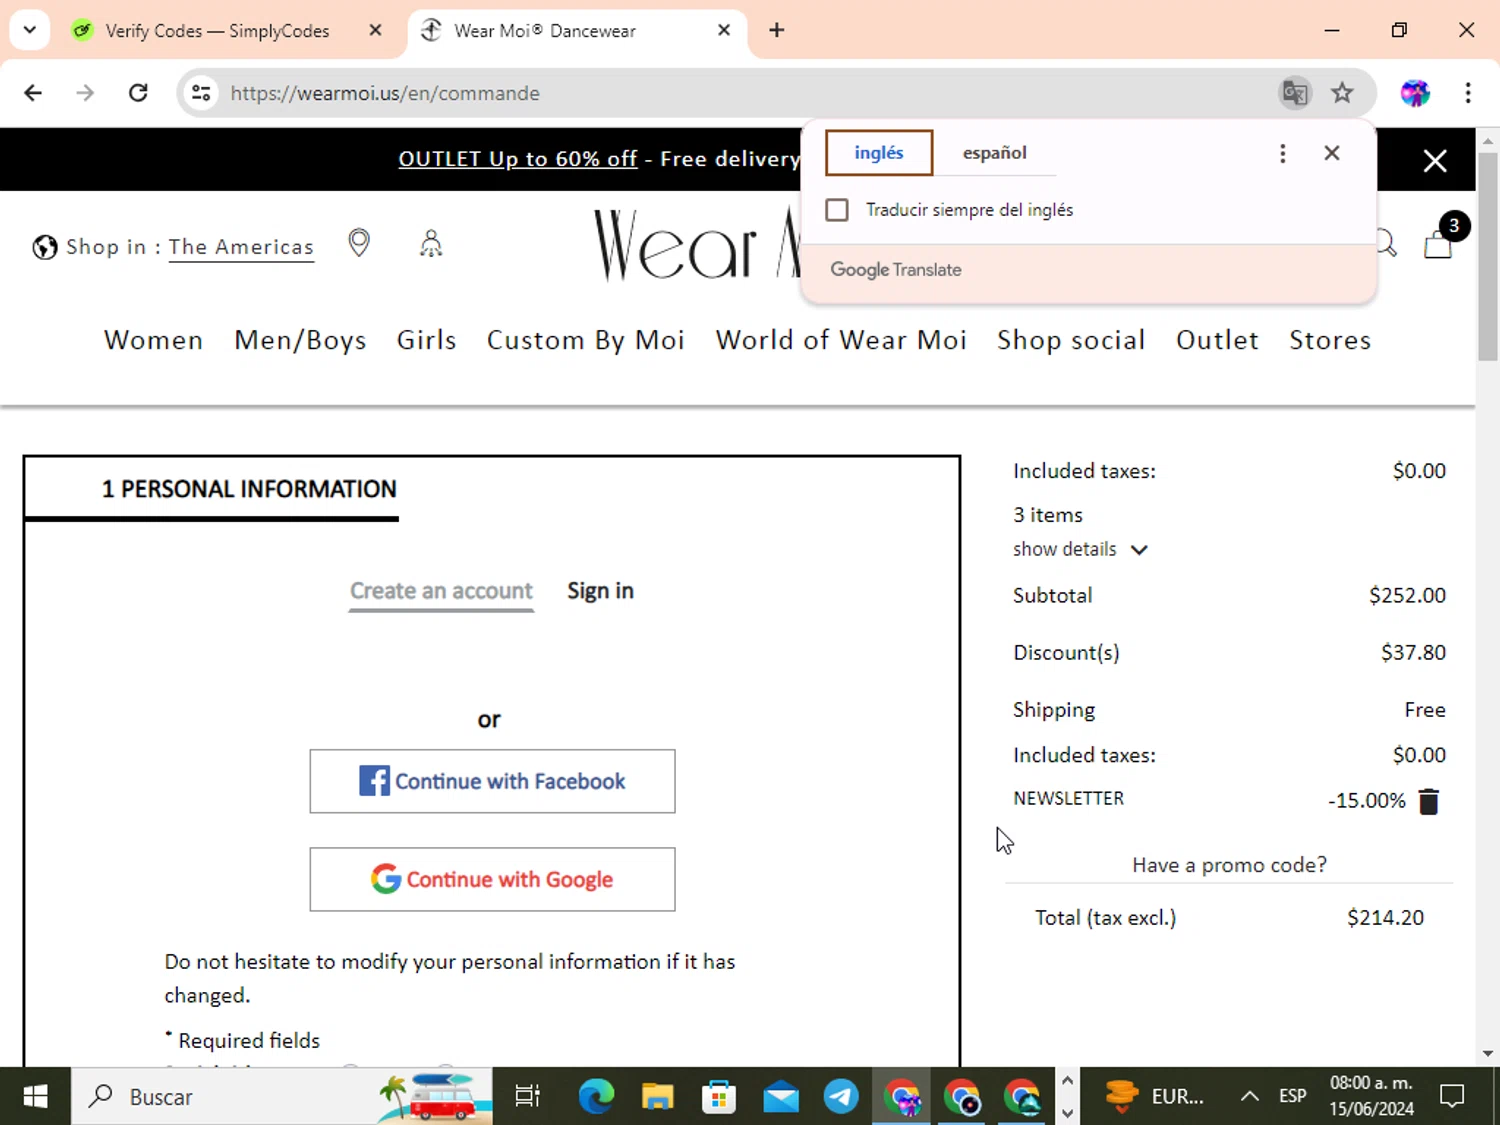
Task: Dismiss the outlet promo banner
Action: click(x=1435, y=161)
